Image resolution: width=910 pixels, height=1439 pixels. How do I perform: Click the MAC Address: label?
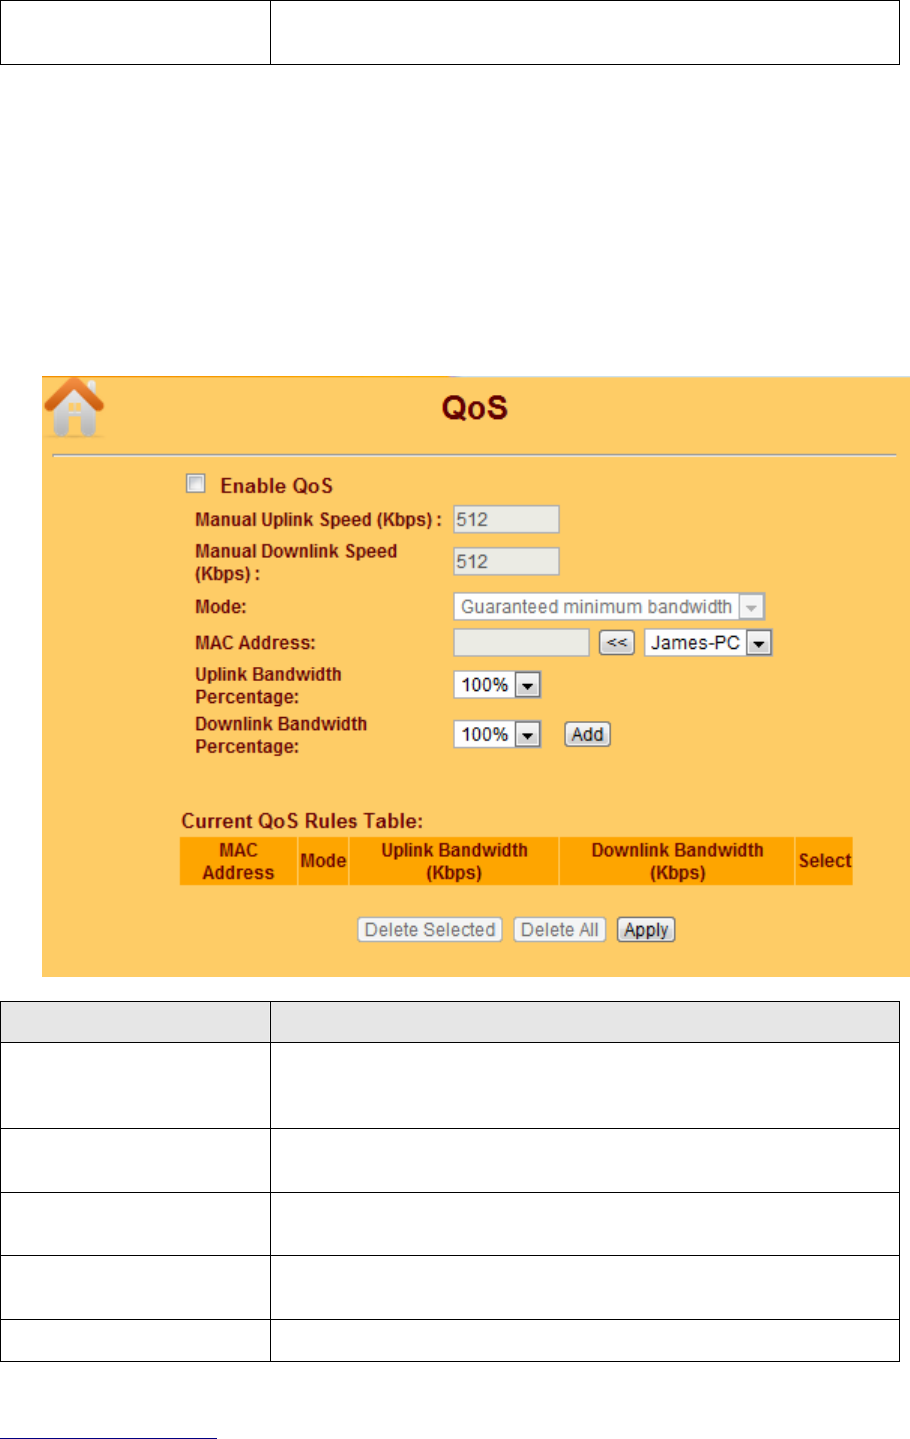(255, 642)
